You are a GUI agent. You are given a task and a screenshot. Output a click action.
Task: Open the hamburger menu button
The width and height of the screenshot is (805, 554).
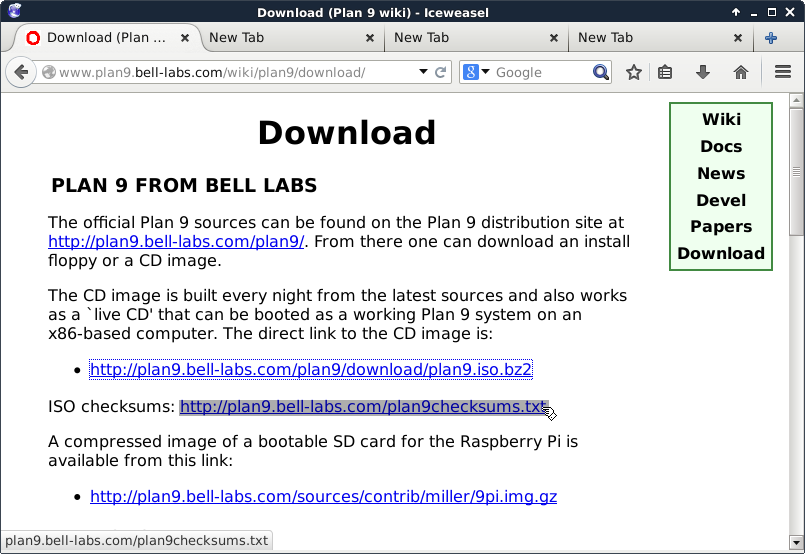(783, 72)
